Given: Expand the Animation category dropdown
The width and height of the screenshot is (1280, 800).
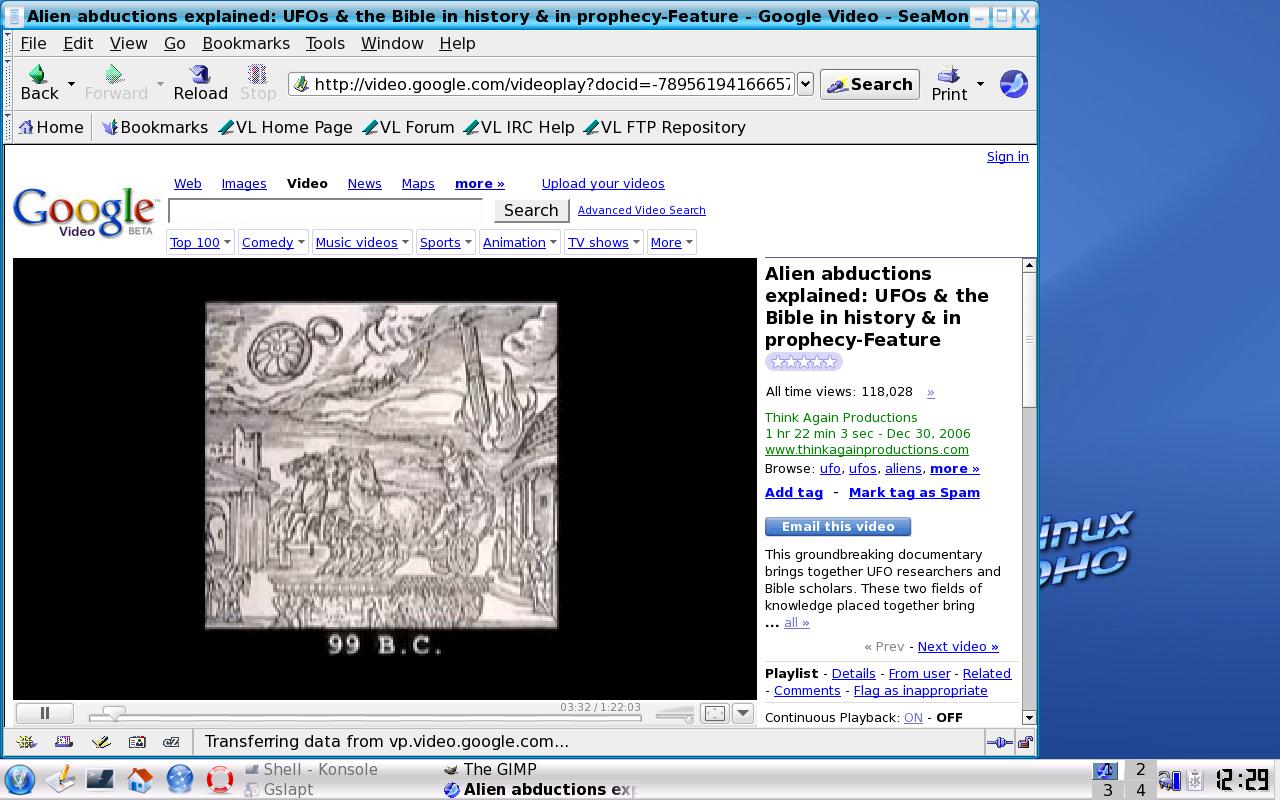Looking at the screenshot, I should 552,242.
